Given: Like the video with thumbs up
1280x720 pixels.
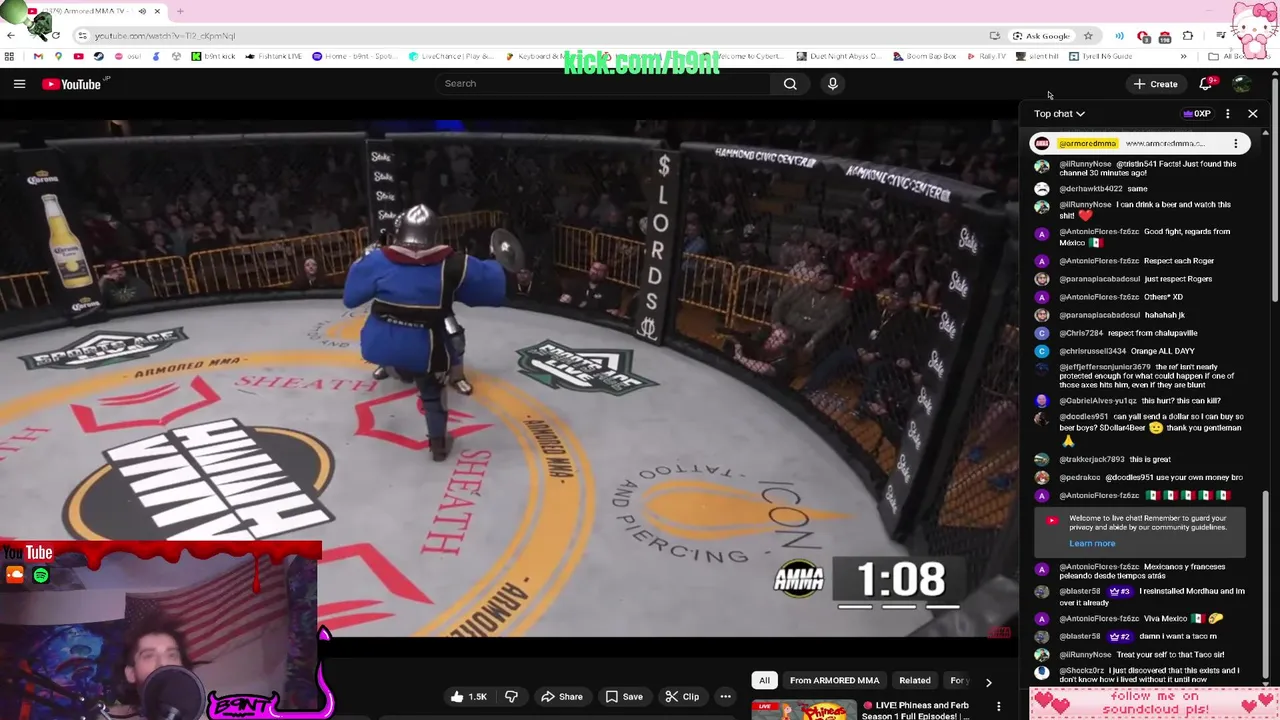Looking at the screenshot, I should coord(468,697).
